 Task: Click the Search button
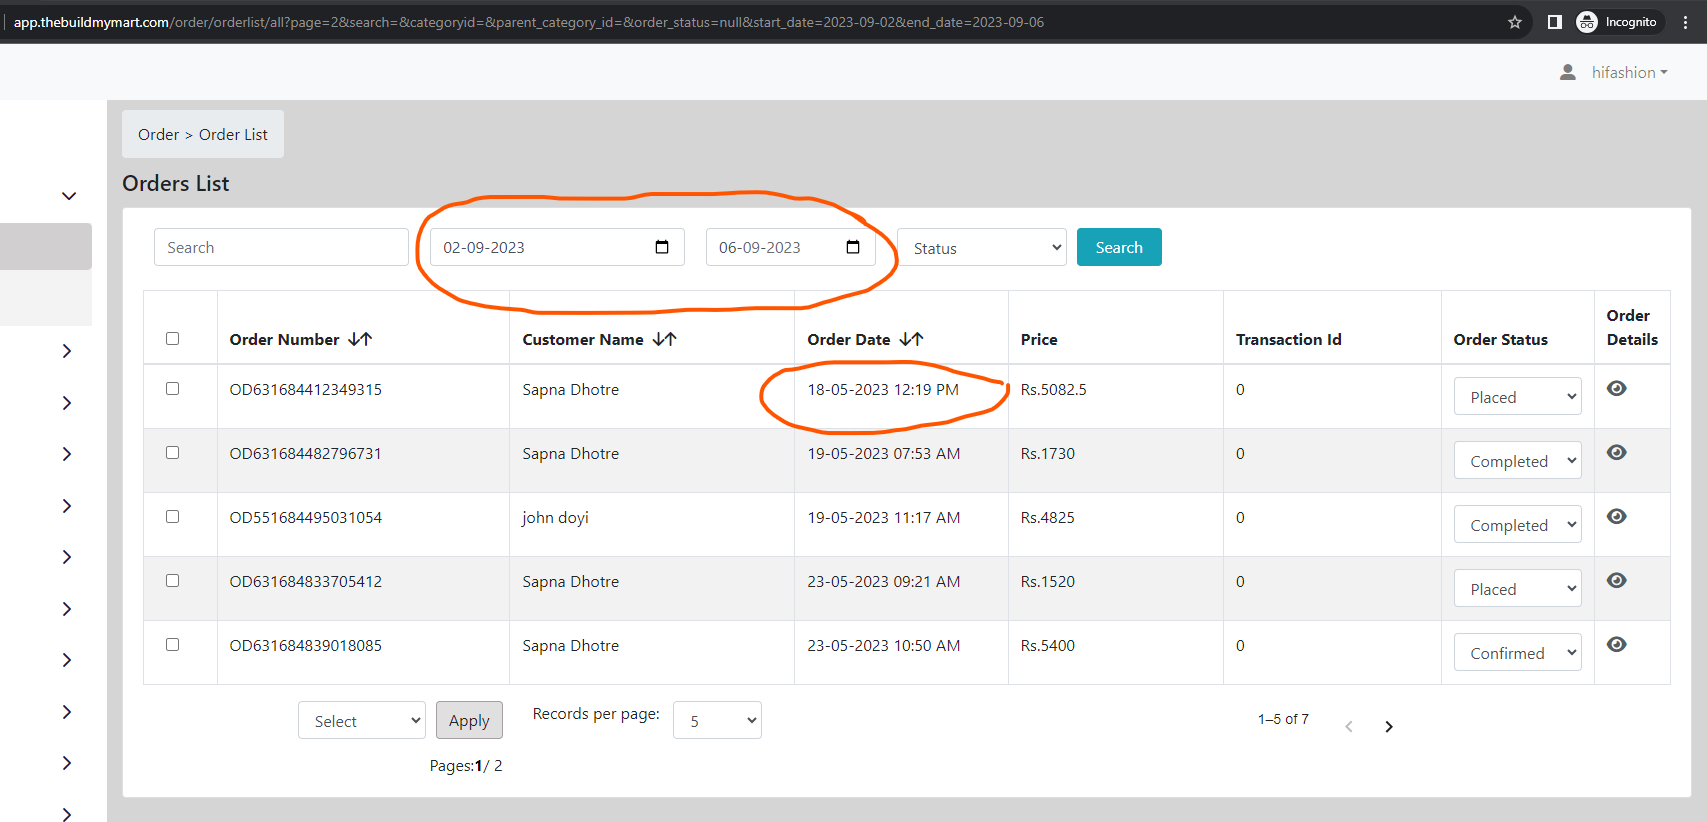(x=1119, y=247)
